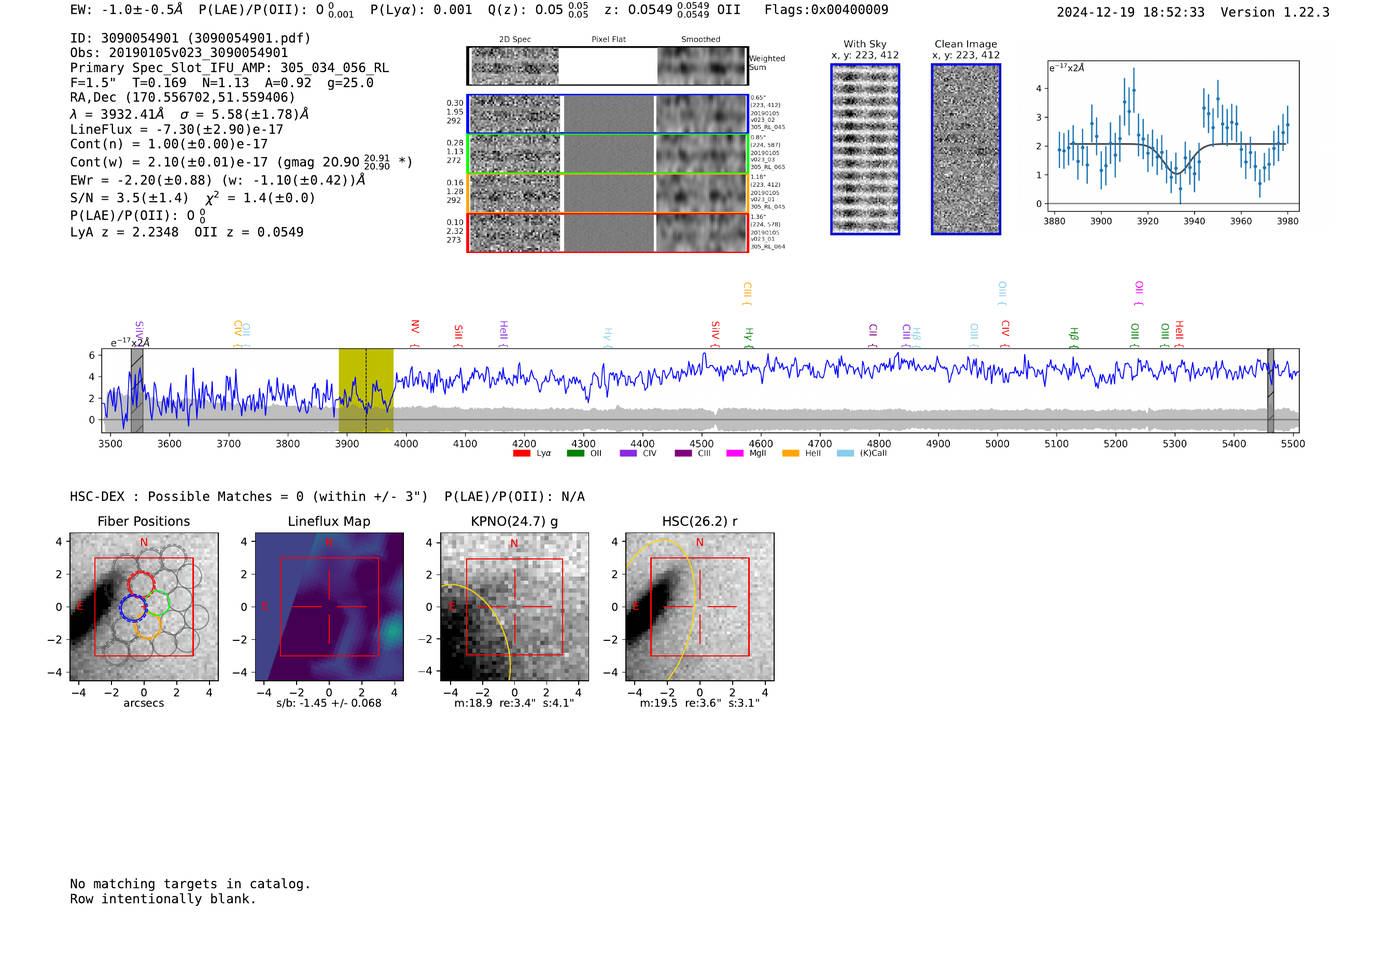Click the Hγ green line marker label
This screenshot has height=953, width=1400.
(748, 337)
